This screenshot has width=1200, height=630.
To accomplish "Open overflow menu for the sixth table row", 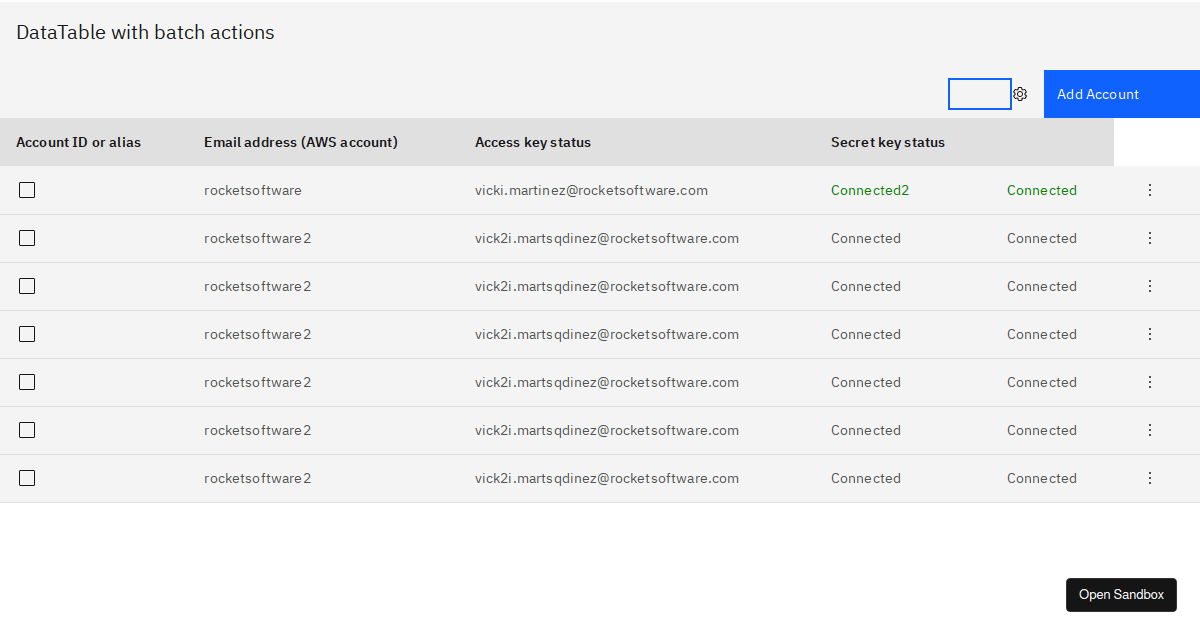I will pyautogui.click(x=1150, y=430).
